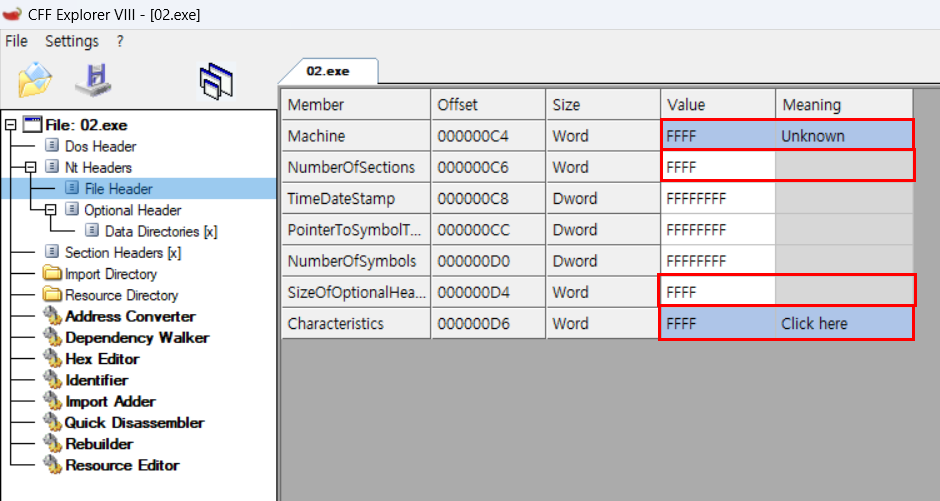Click the Meaning column header
Screen dimensions: 940x501
pyautogui.click(x=844, y=104)
